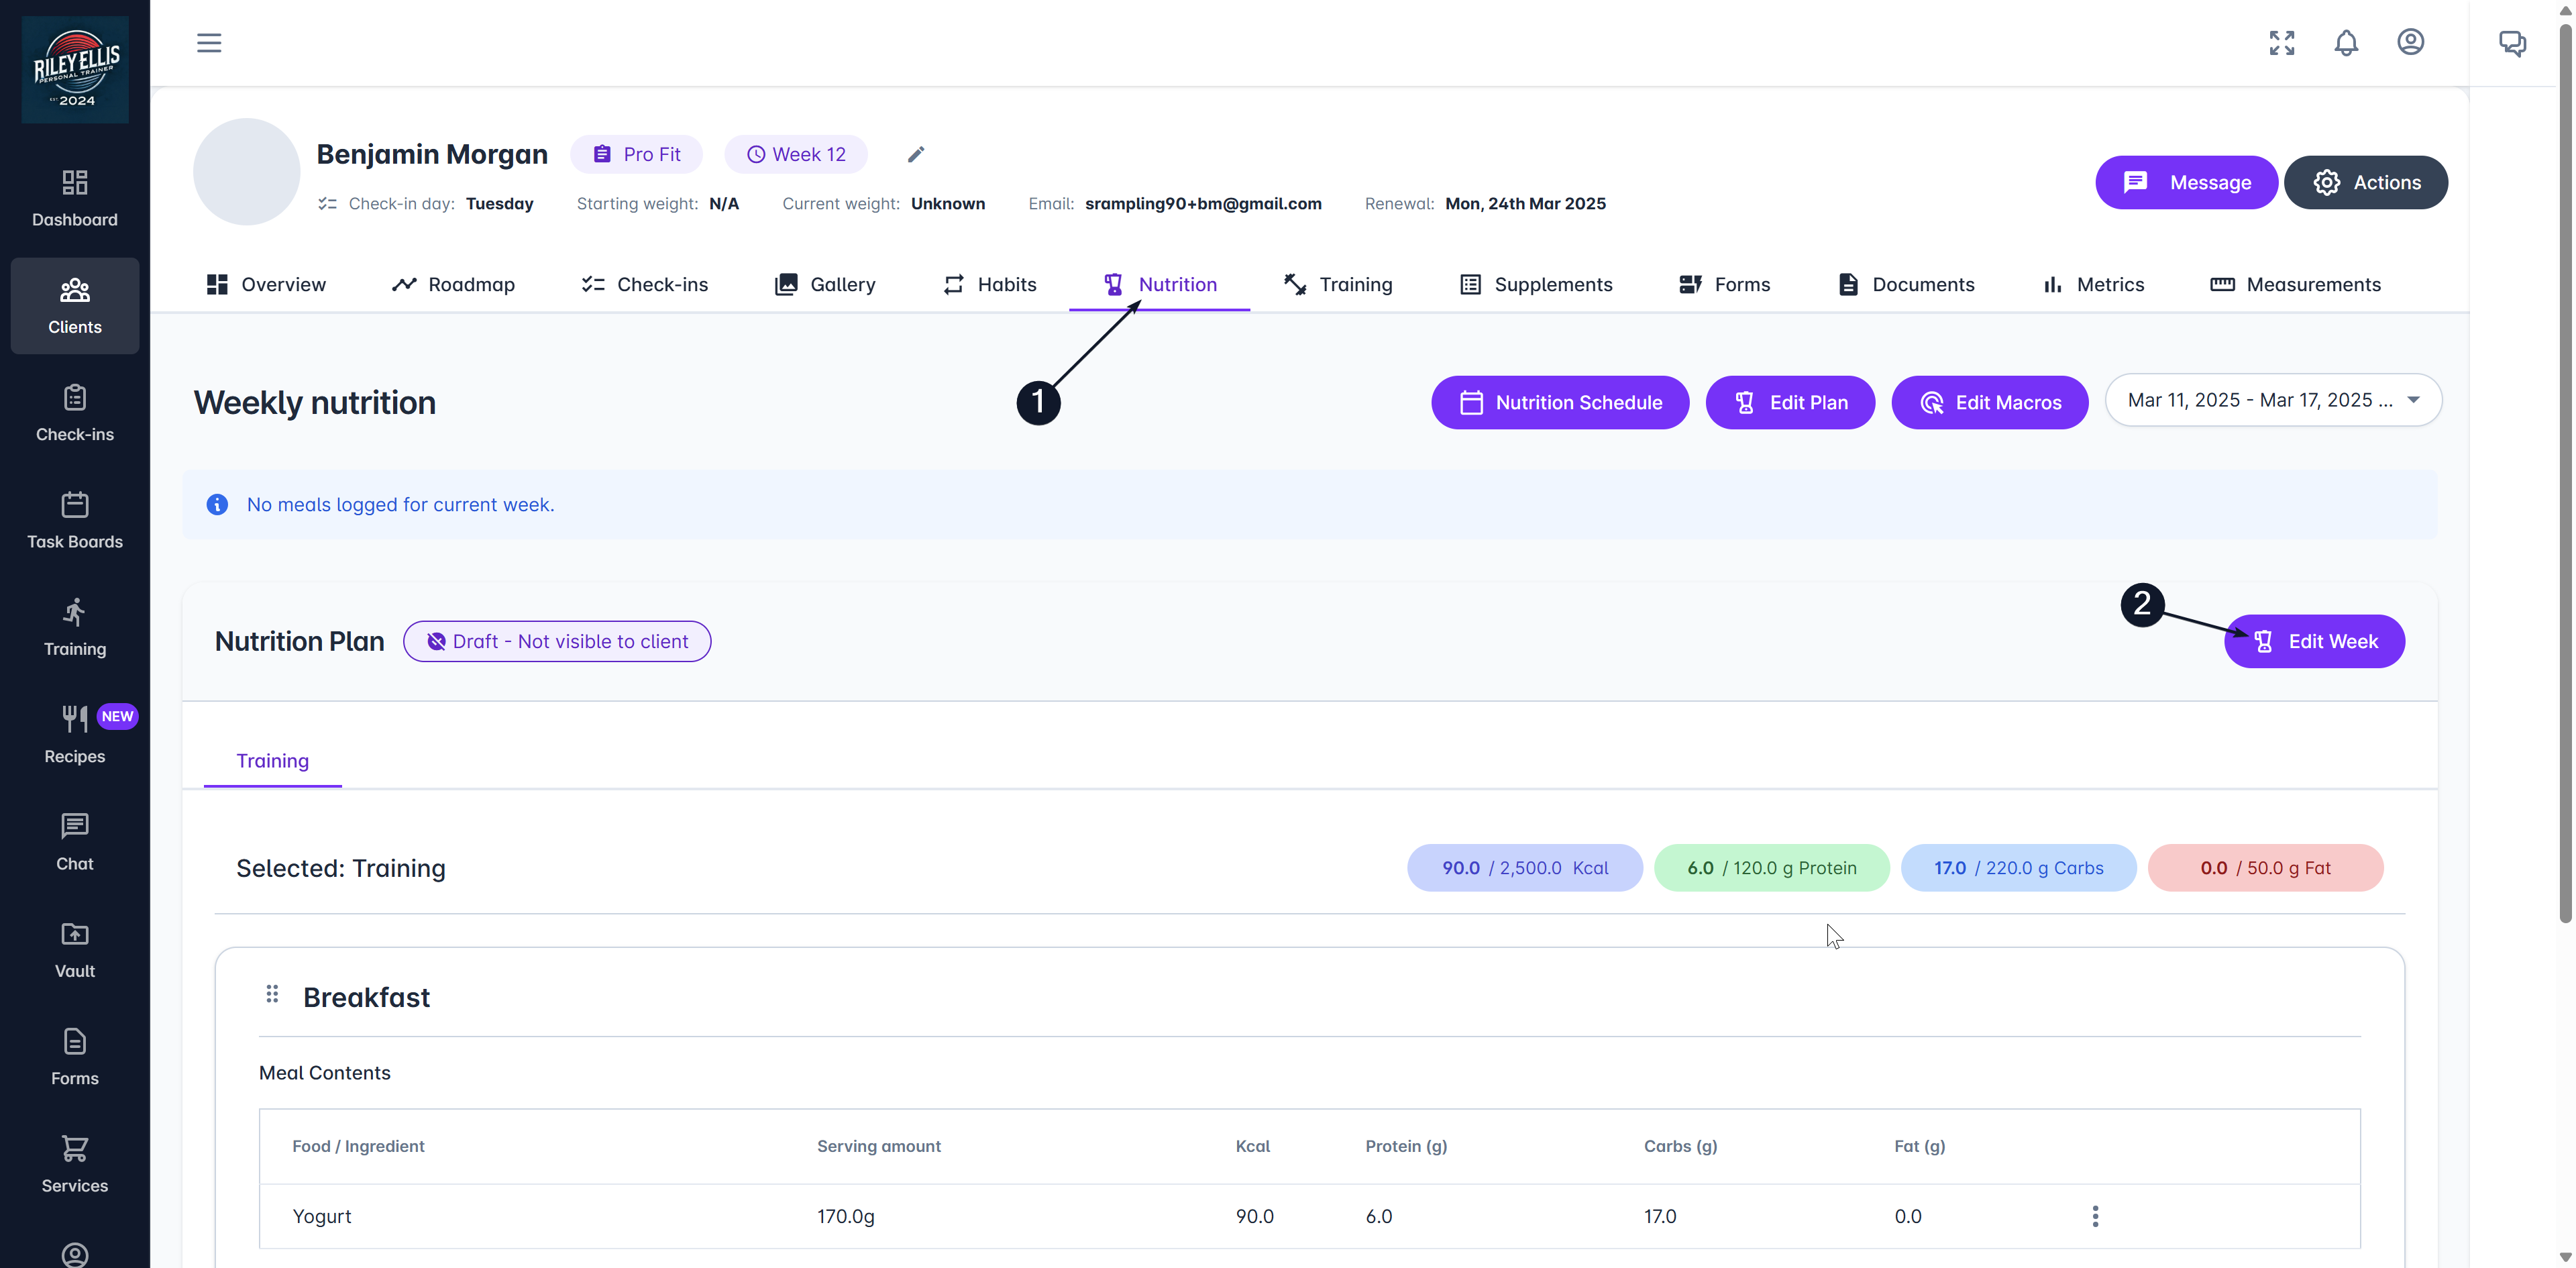
Task: Click the Pro Fit package badge
Action: [637, 154]
